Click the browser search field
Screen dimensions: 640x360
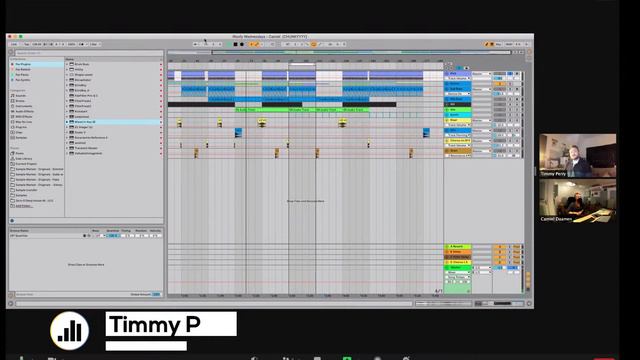(89, 53)
